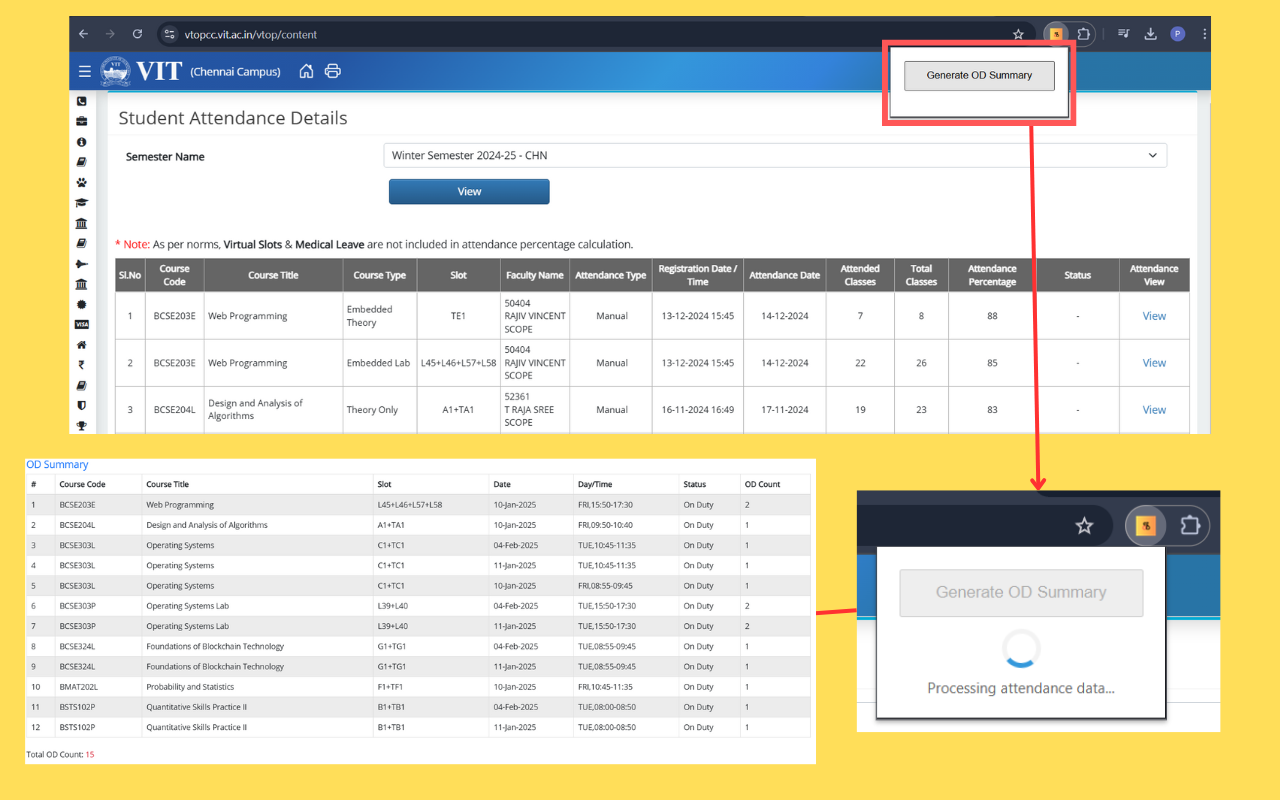Image resolution: width=1280 pixels, height=800 pixels.
Task: Click the printer icon in VIT header
Action: click(333, 71)
